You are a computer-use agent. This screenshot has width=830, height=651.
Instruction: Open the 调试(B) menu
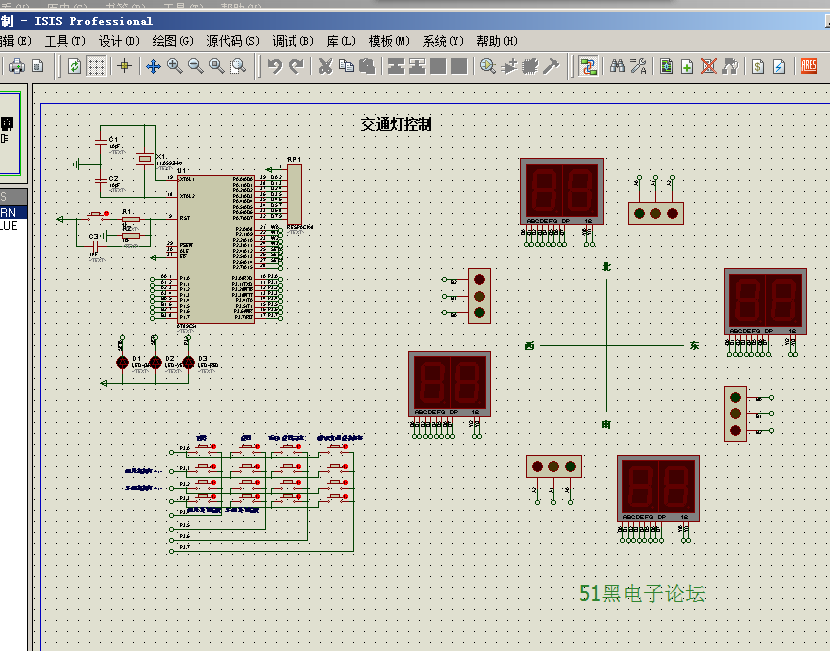click(293, 41)
